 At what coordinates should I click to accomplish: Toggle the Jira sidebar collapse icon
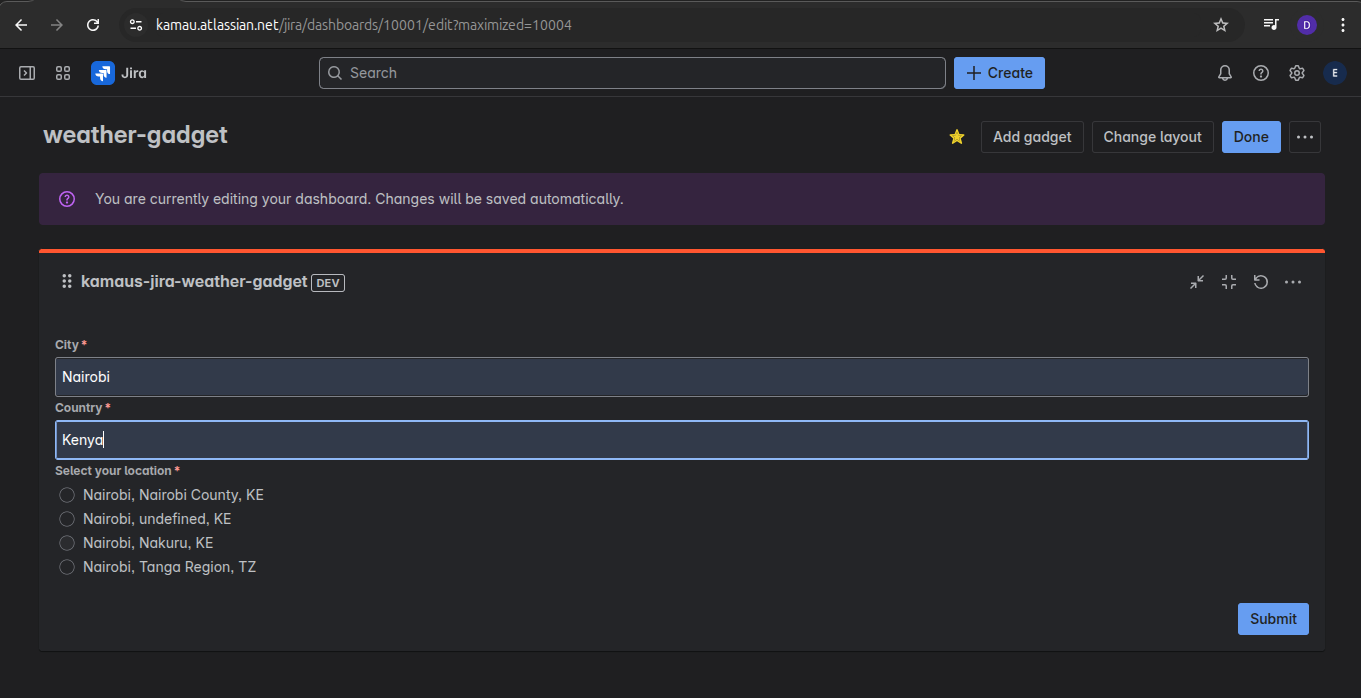[x=27, y=73]
